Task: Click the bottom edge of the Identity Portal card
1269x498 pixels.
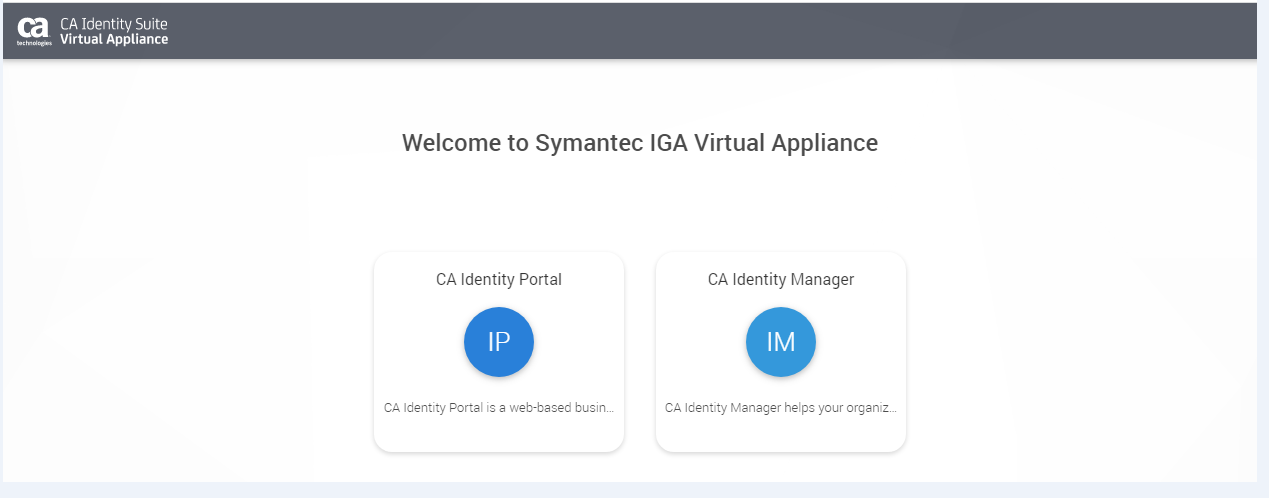Action: (x=499, y=449)
